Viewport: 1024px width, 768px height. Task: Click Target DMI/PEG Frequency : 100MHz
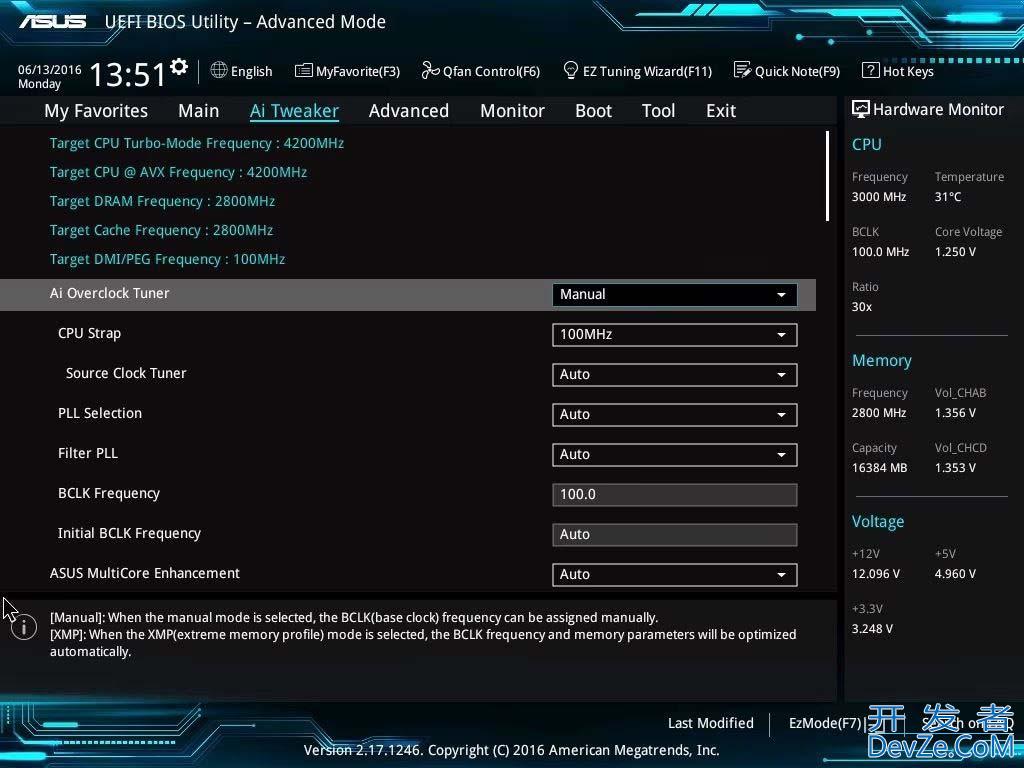coord(167,259)
